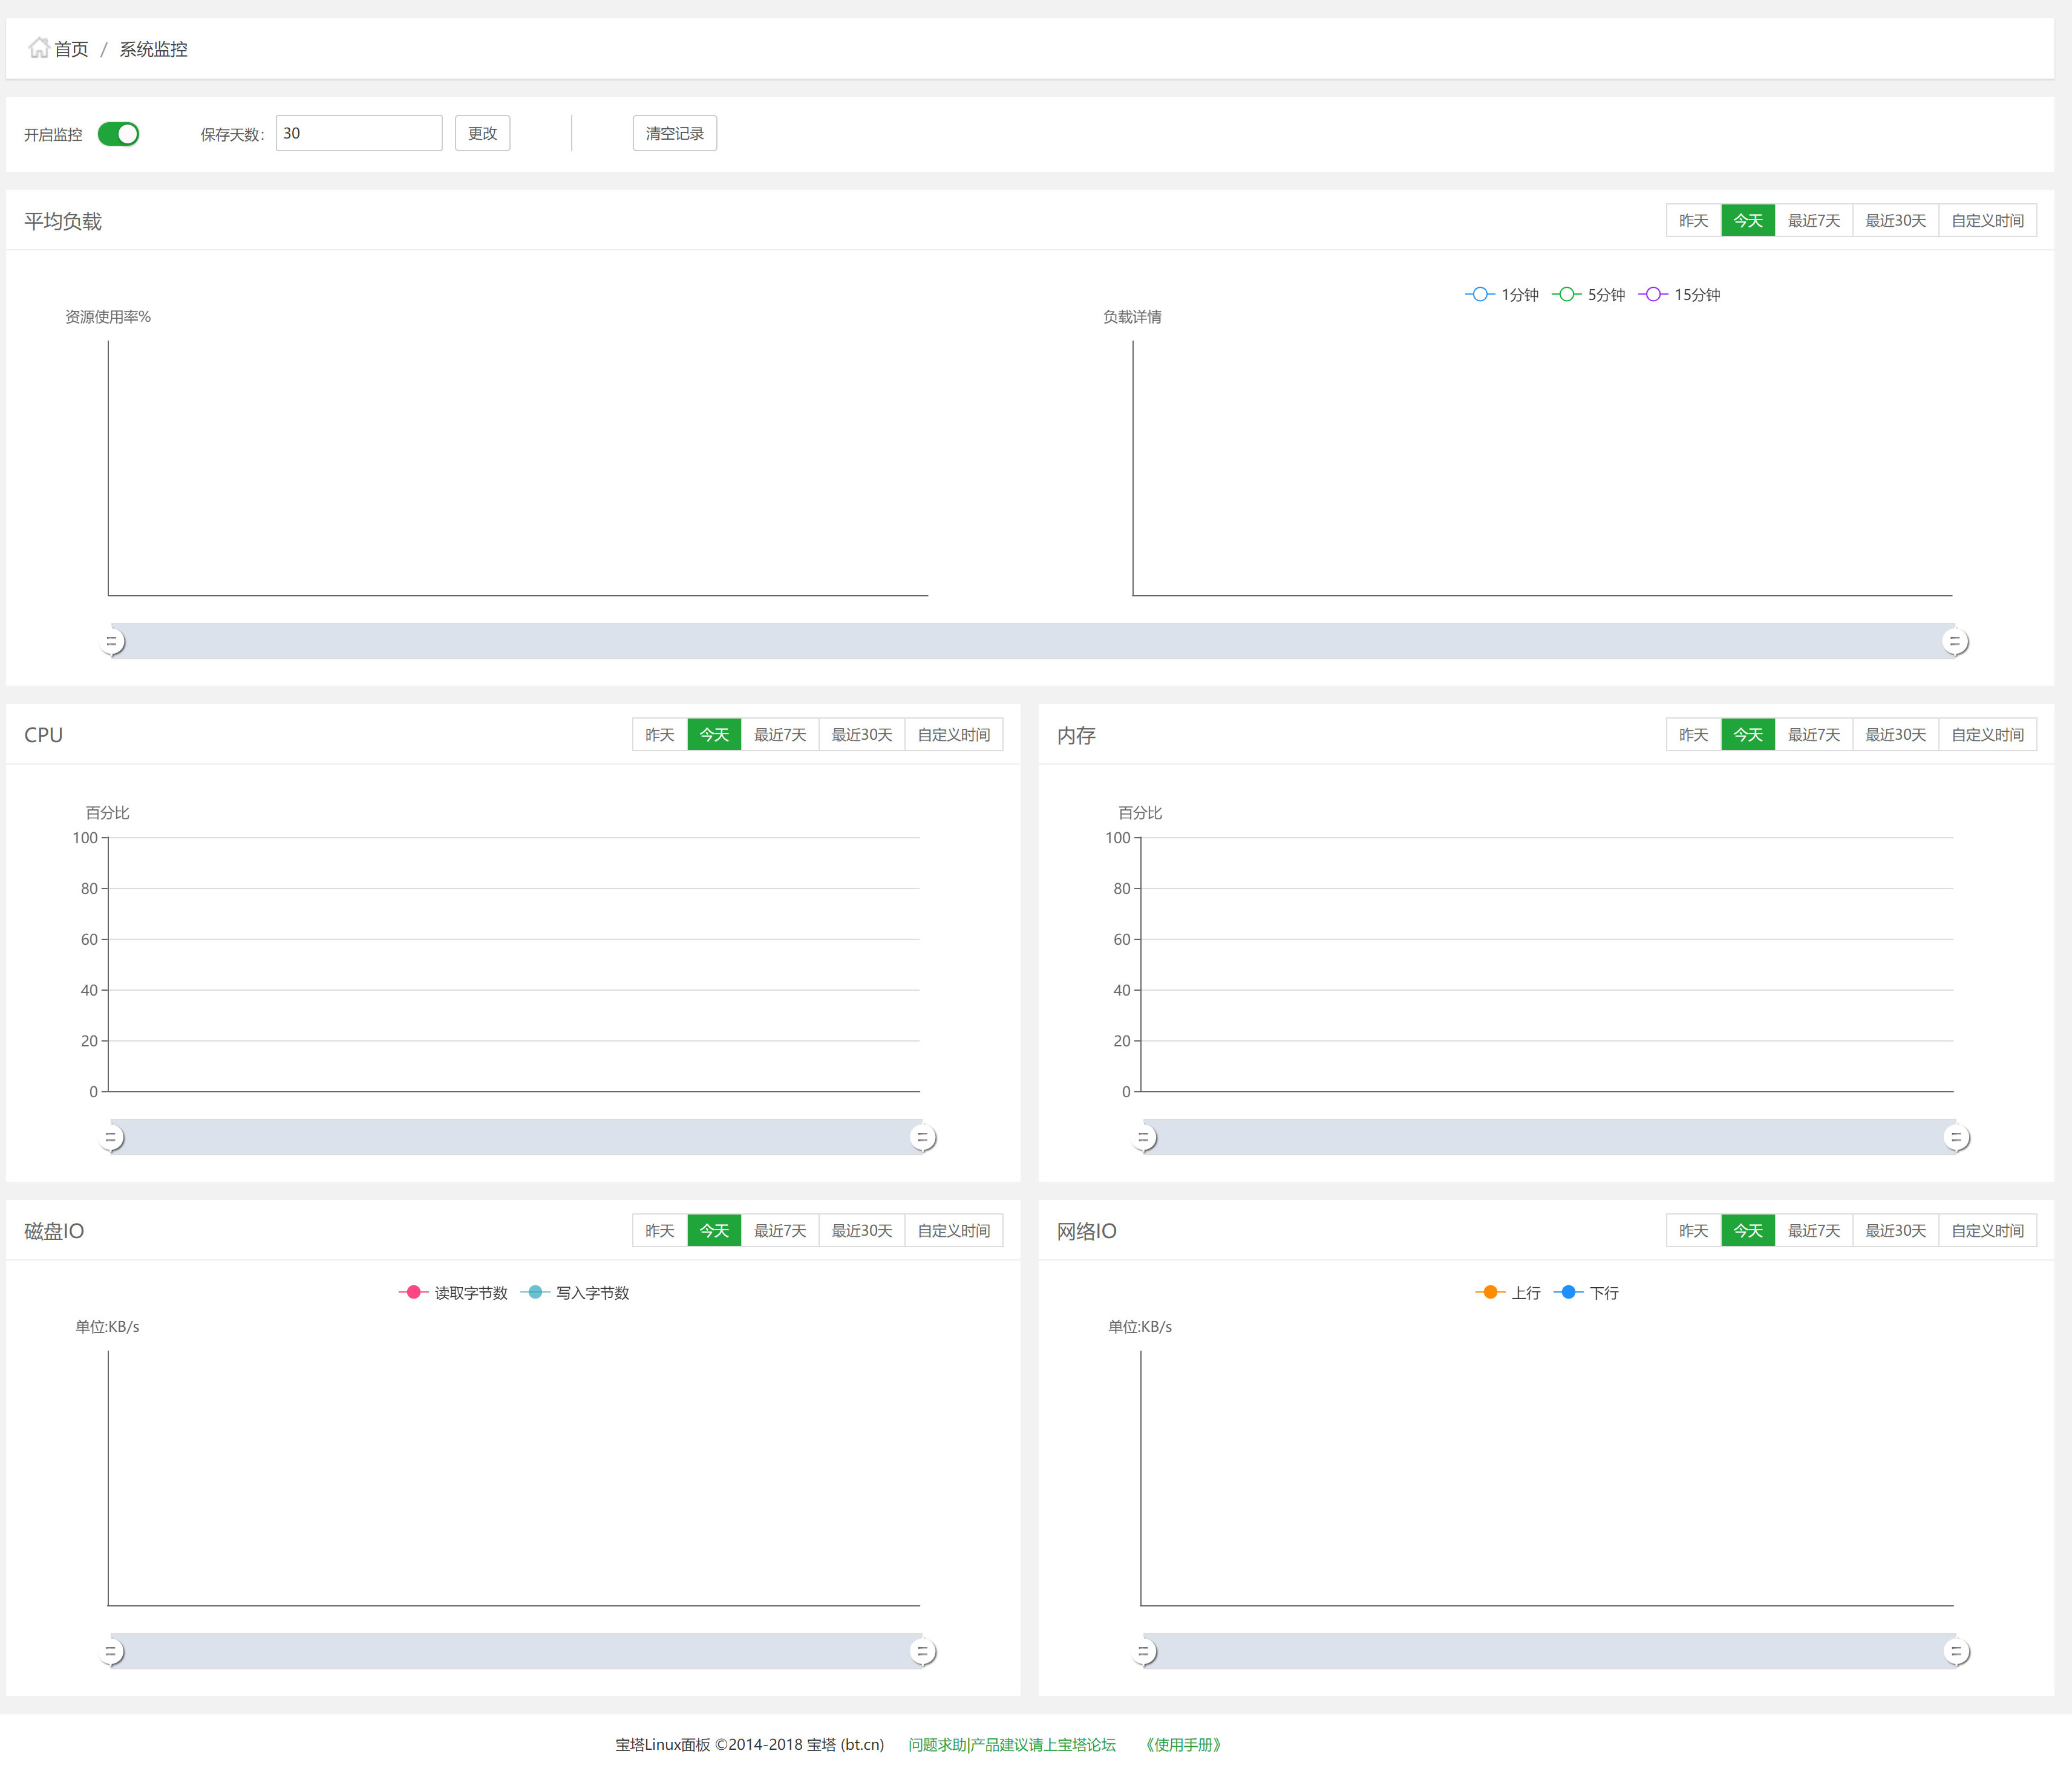The height and width of the screenshot is (1774, 2072).
Task: Toggle the 写入字节数 legend marker
Action: [535, 1292]
